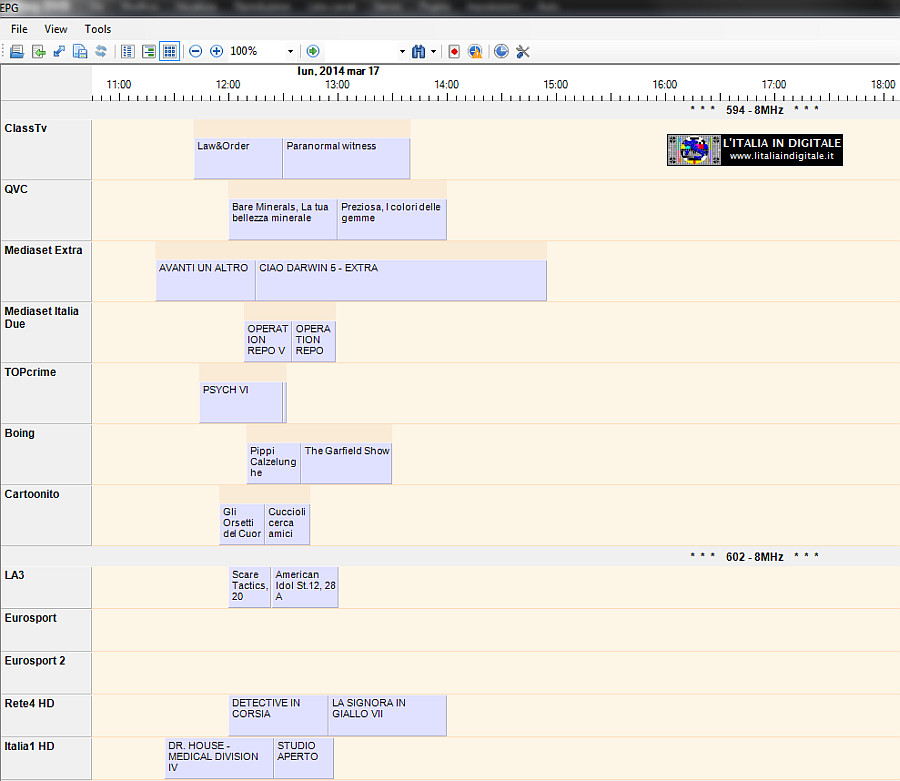900x781 pixels.
Task: Expand the empty combo box dropdown
Action: 402,51
